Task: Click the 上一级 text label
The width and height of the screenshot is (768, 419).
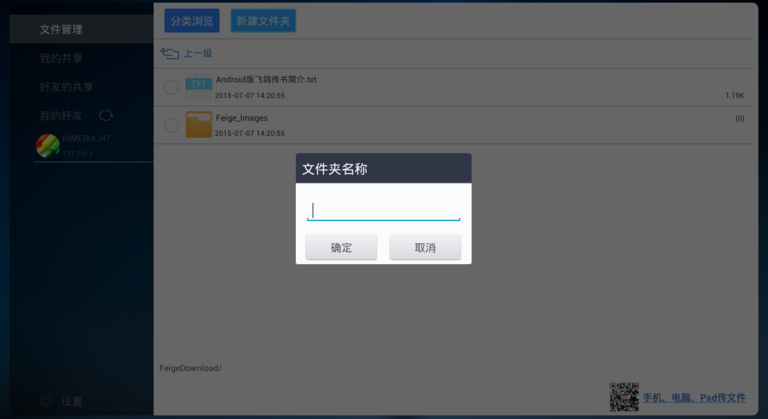Action: click(198, 53)
